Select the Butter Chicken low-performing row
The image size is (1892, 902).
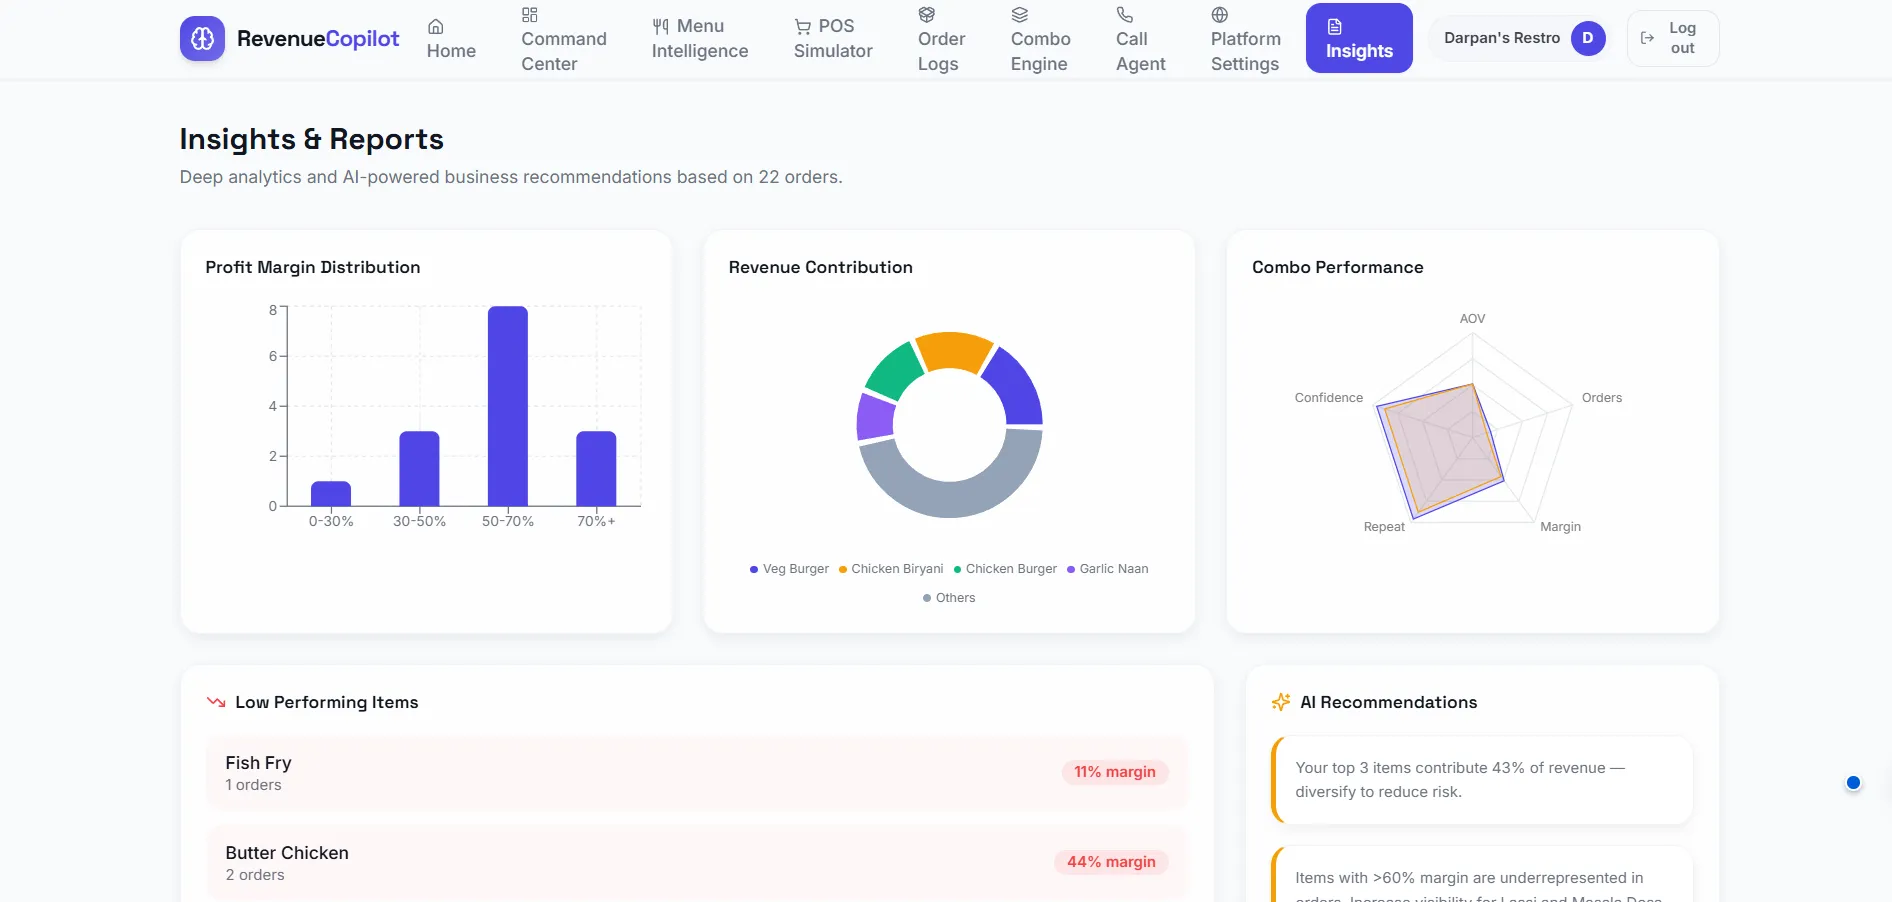click(x=696, y=863)
